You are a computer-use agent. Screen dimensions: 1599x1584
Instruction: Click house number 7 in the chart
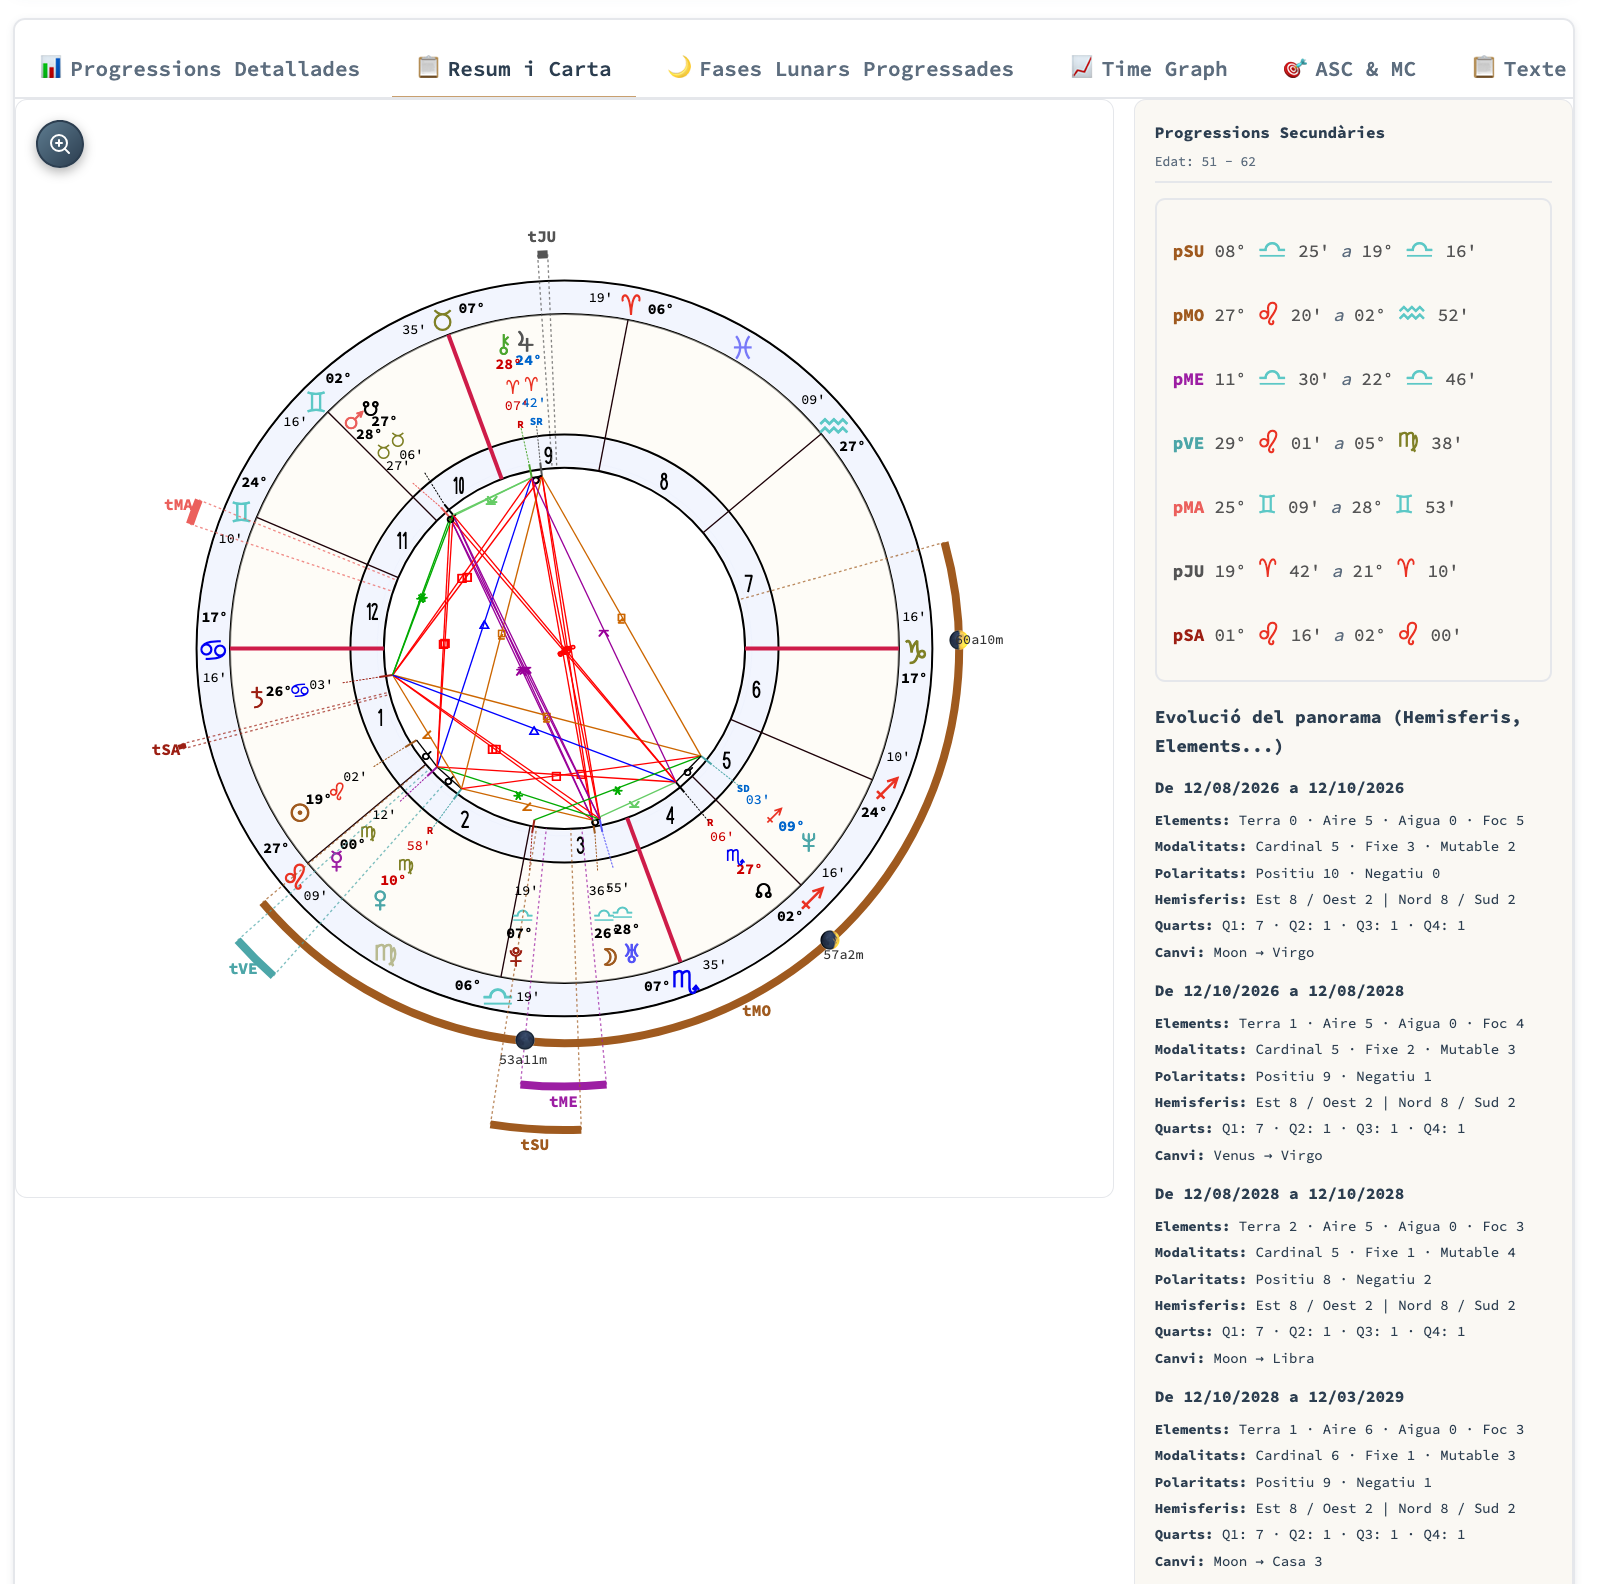(x=748, y=583)
